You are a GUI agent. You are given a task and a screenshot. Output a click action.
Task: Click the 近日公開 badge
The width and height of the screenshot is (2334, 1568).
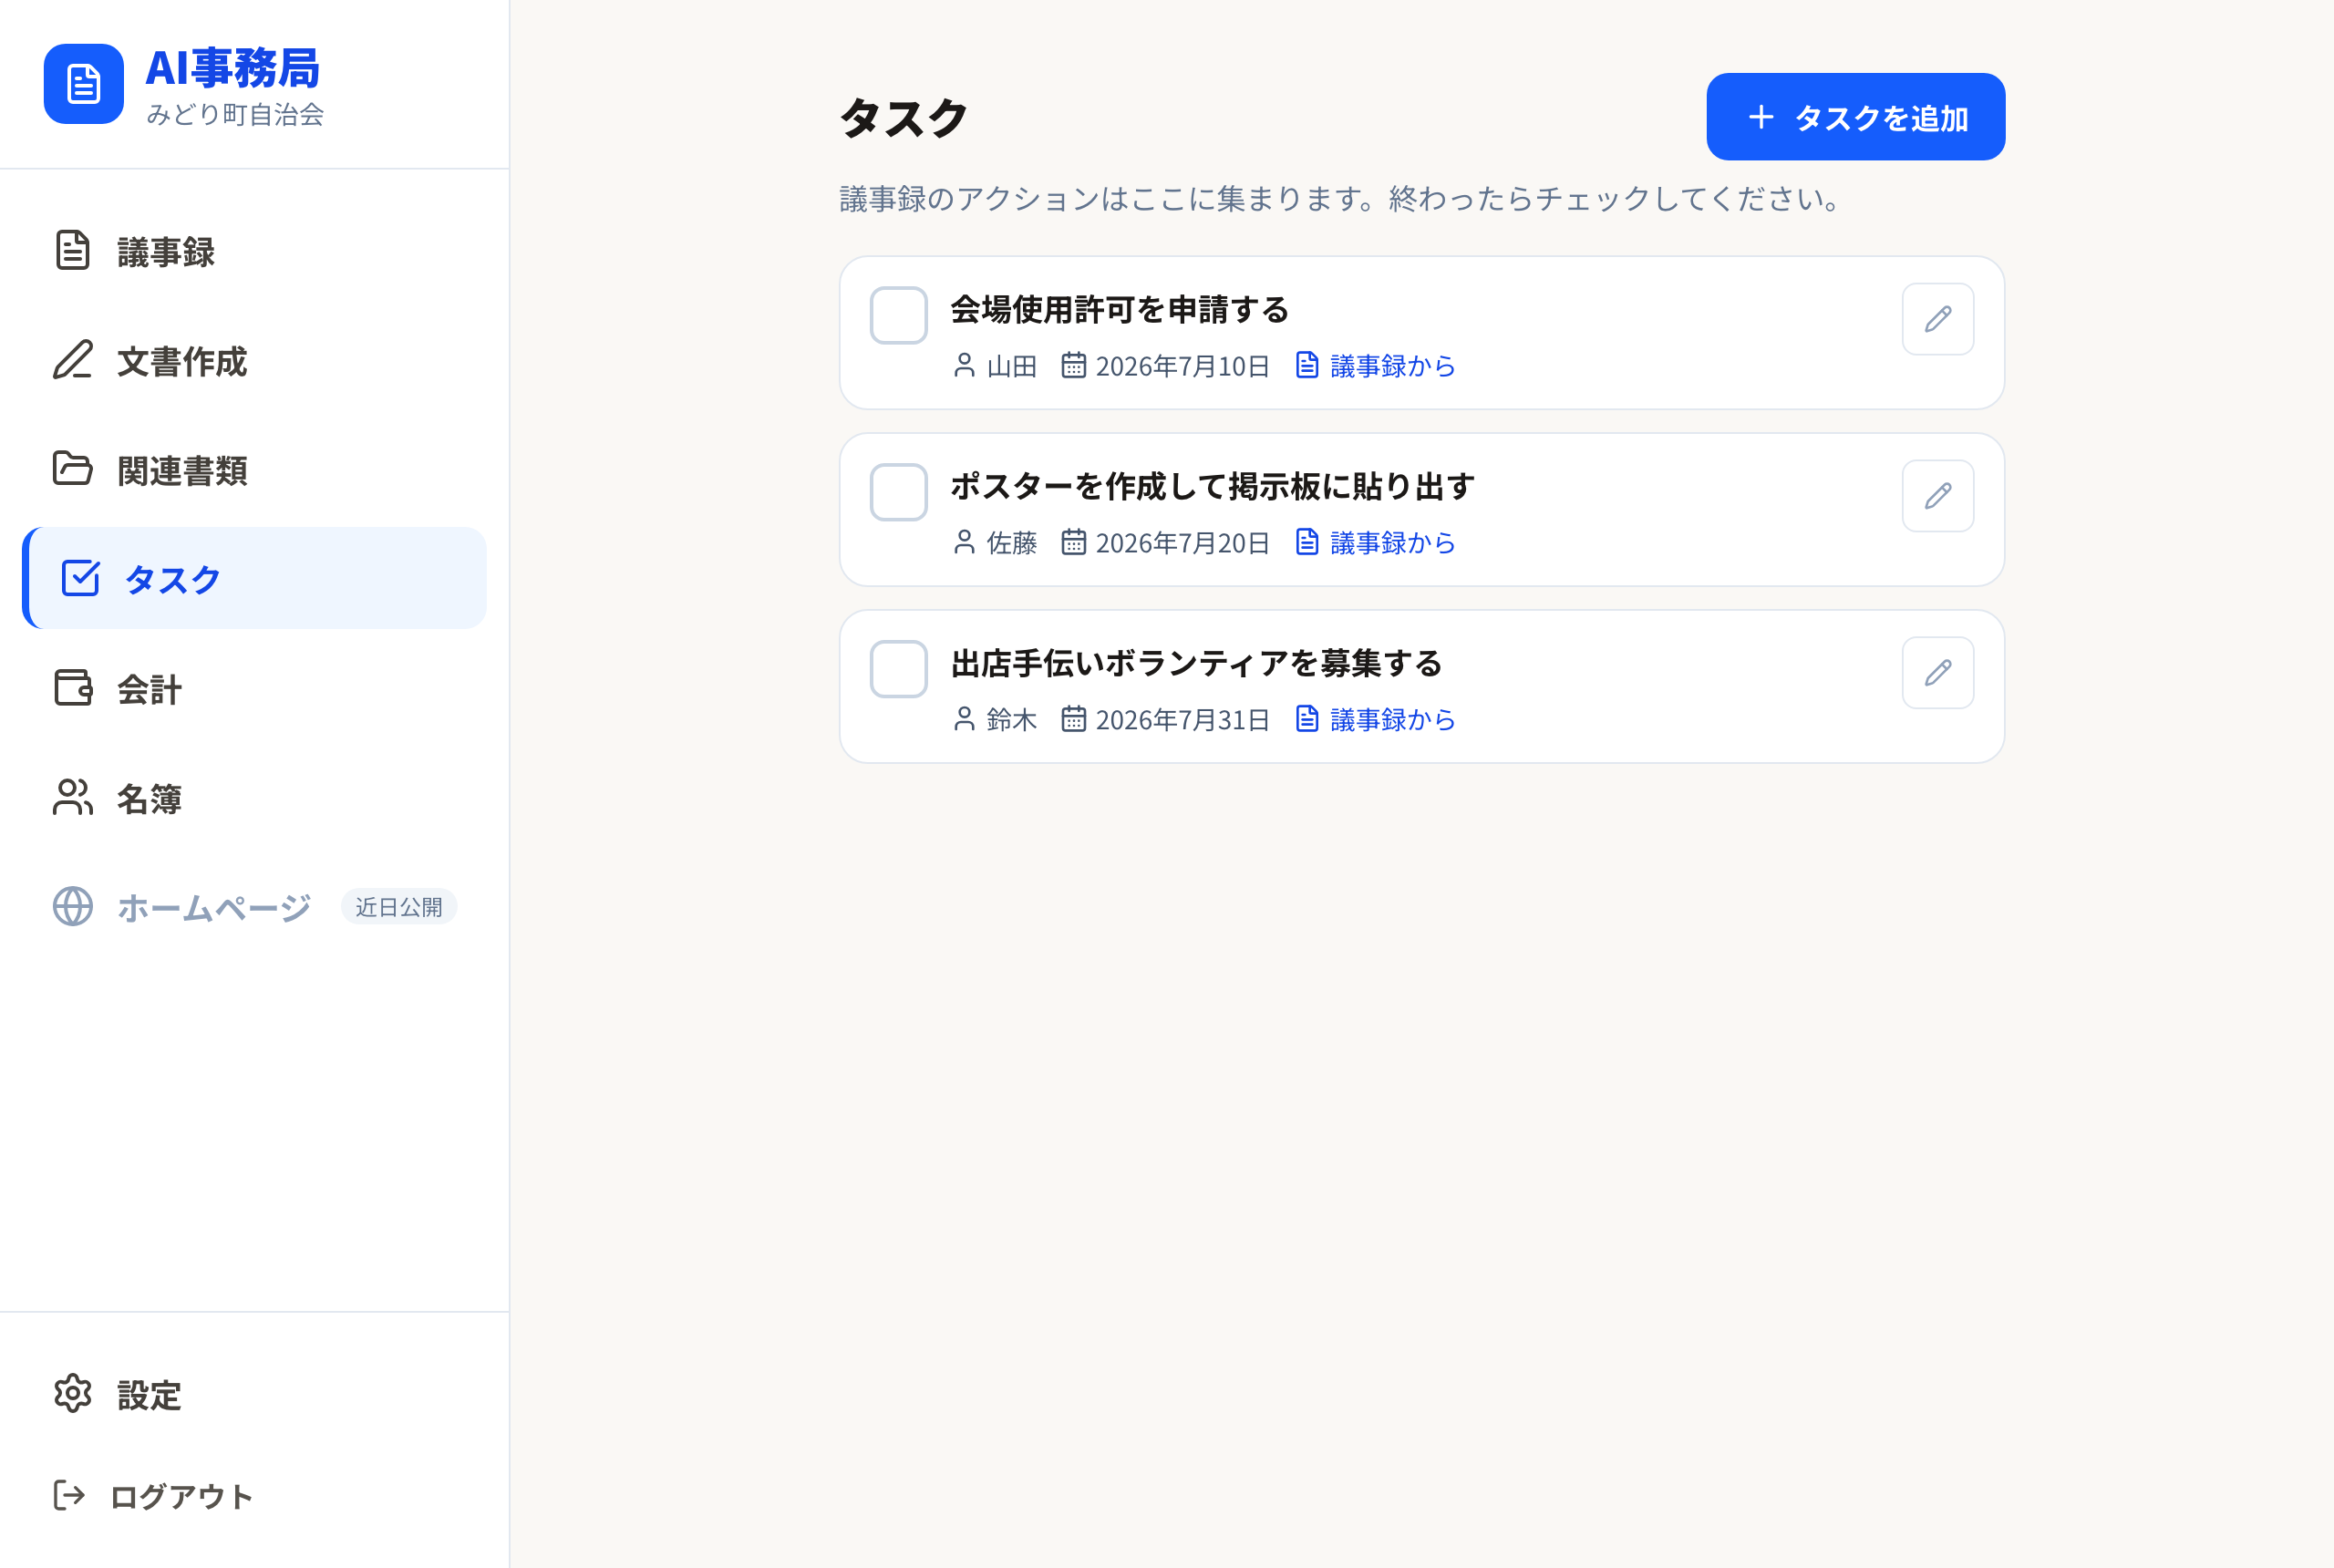399,907
